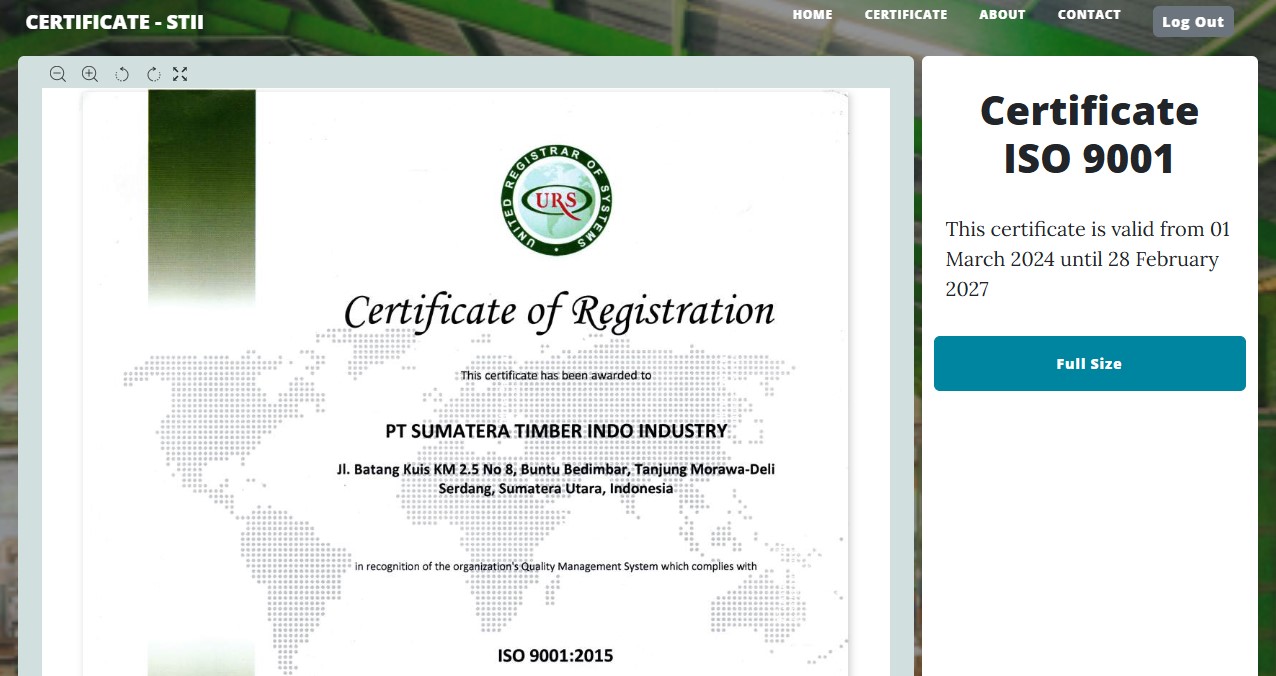
Task: Open the CERTIFICATE menu item
Action: [x=906, y=15]
